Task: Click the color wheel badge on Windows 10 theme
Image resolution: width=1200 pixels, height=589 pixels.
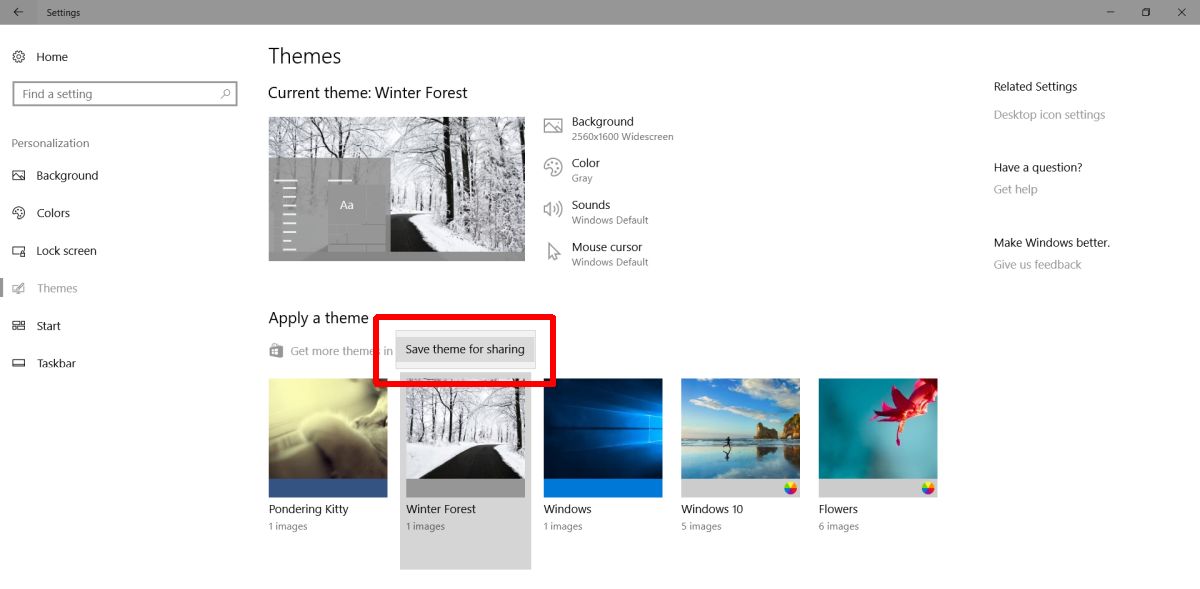Action: pos(791,488)
